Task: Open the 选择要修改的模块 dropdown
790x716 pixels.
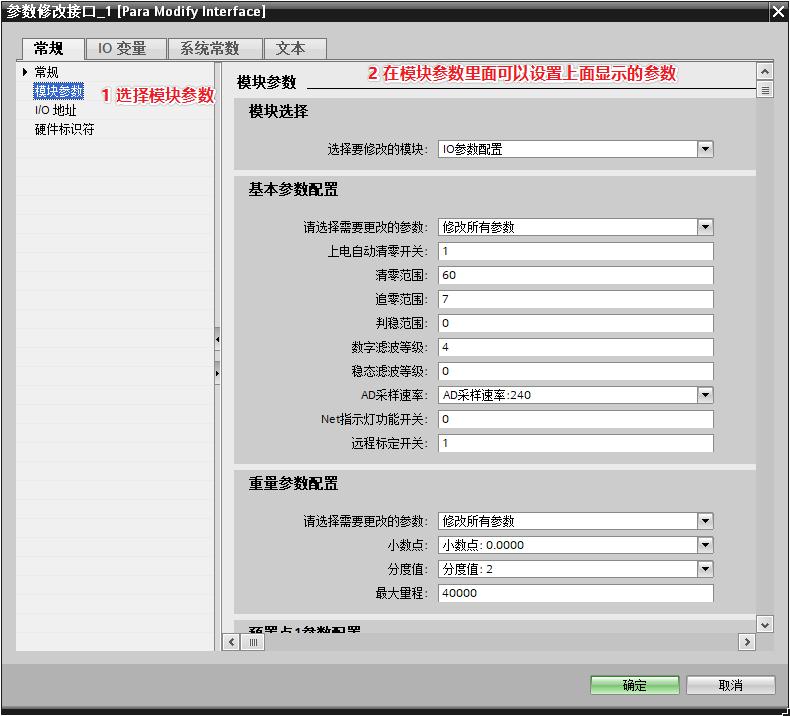Action: [x=705, y=149]
